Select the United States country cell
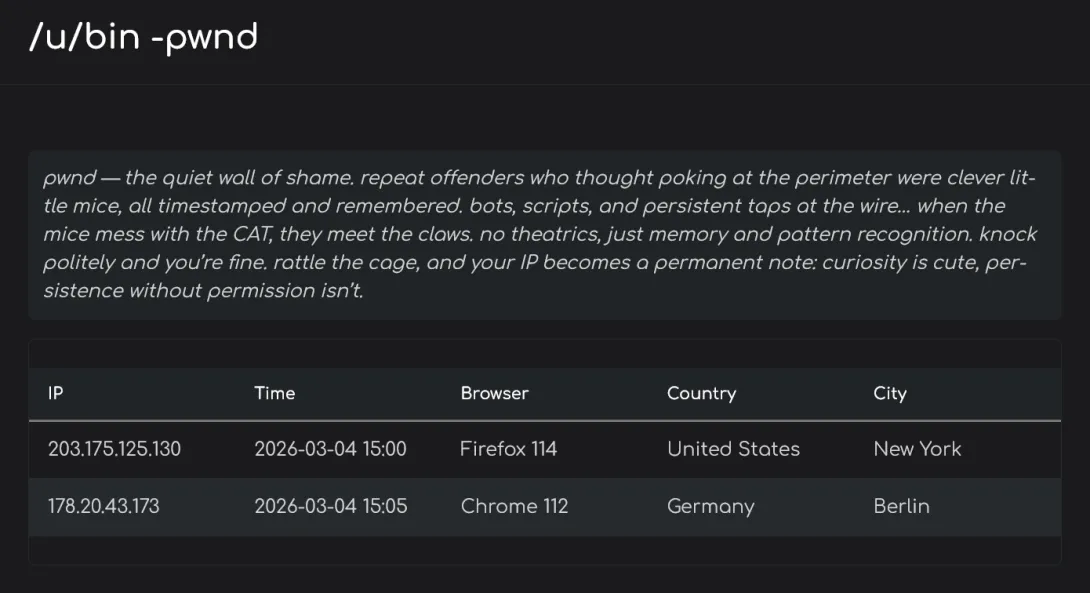 click(x=733, y=449)
